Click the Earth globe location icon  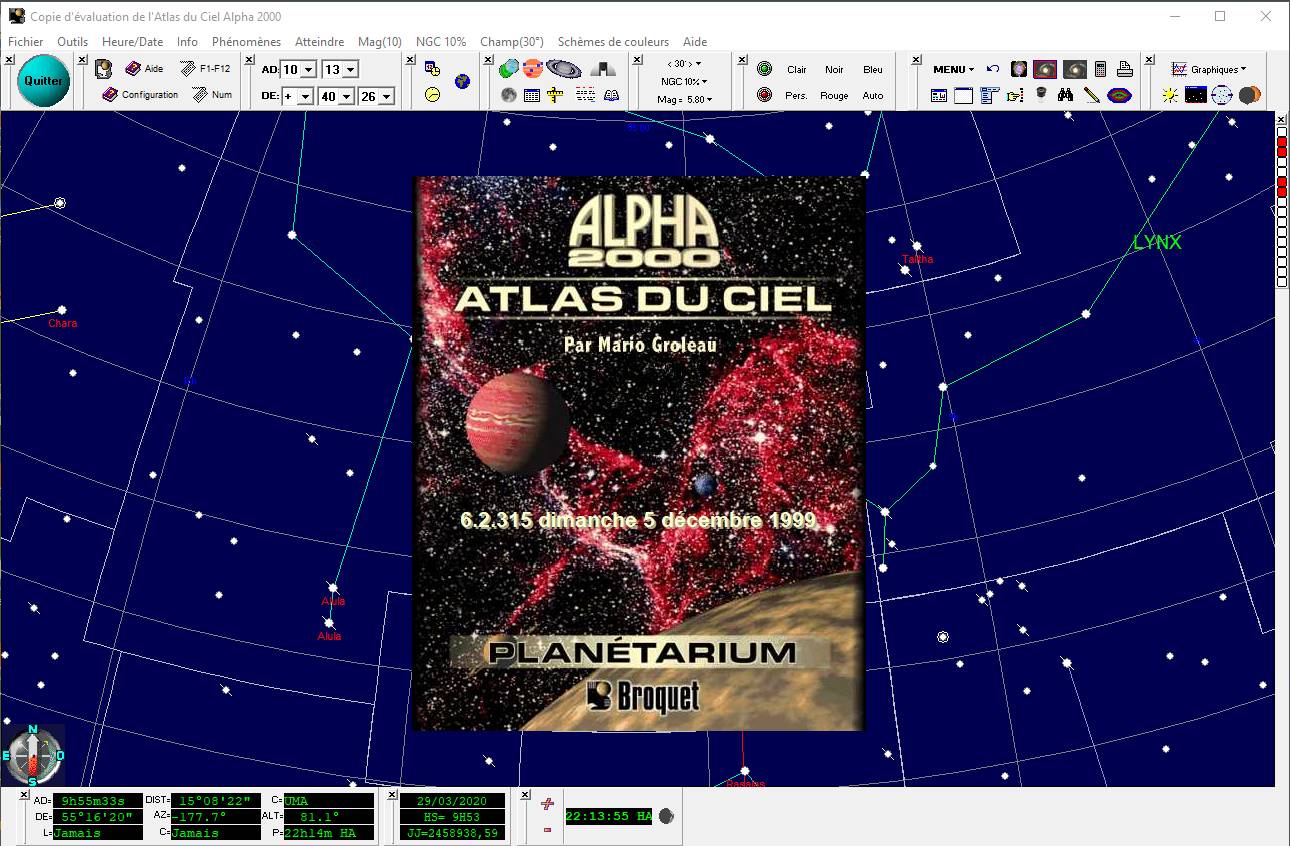click(x=462, y=82)
